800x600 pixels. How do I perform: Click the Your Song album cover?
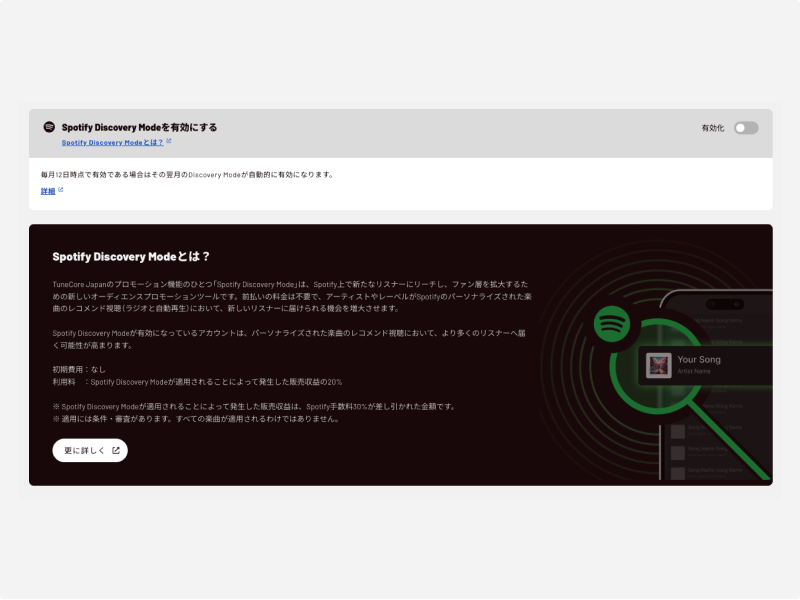coord(658,365)
